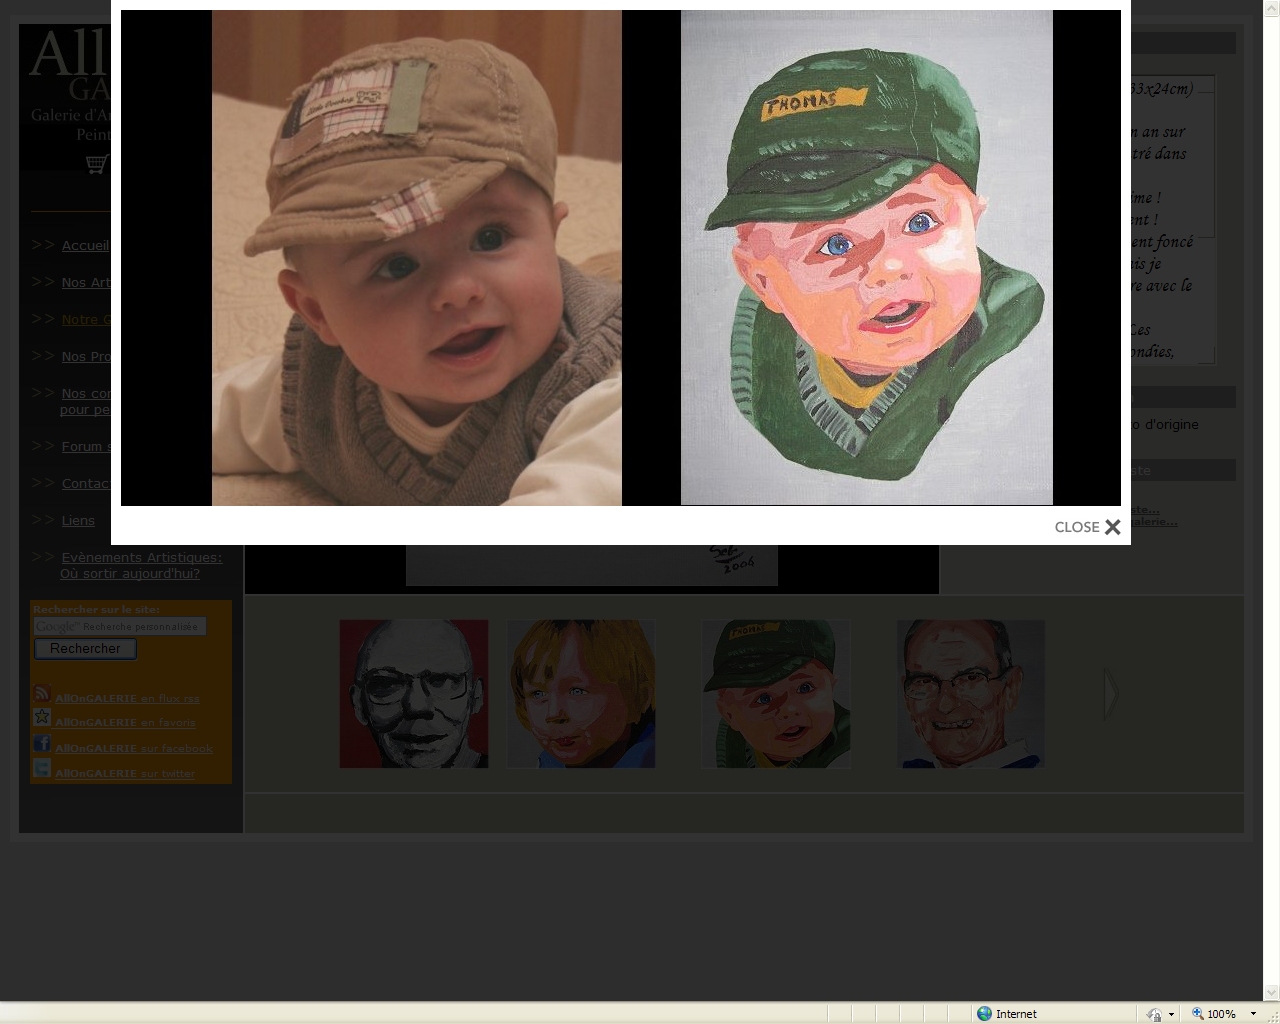Click the RSS feed icon
This screenshot has width=1280, height=1024.
pos(42,693)
